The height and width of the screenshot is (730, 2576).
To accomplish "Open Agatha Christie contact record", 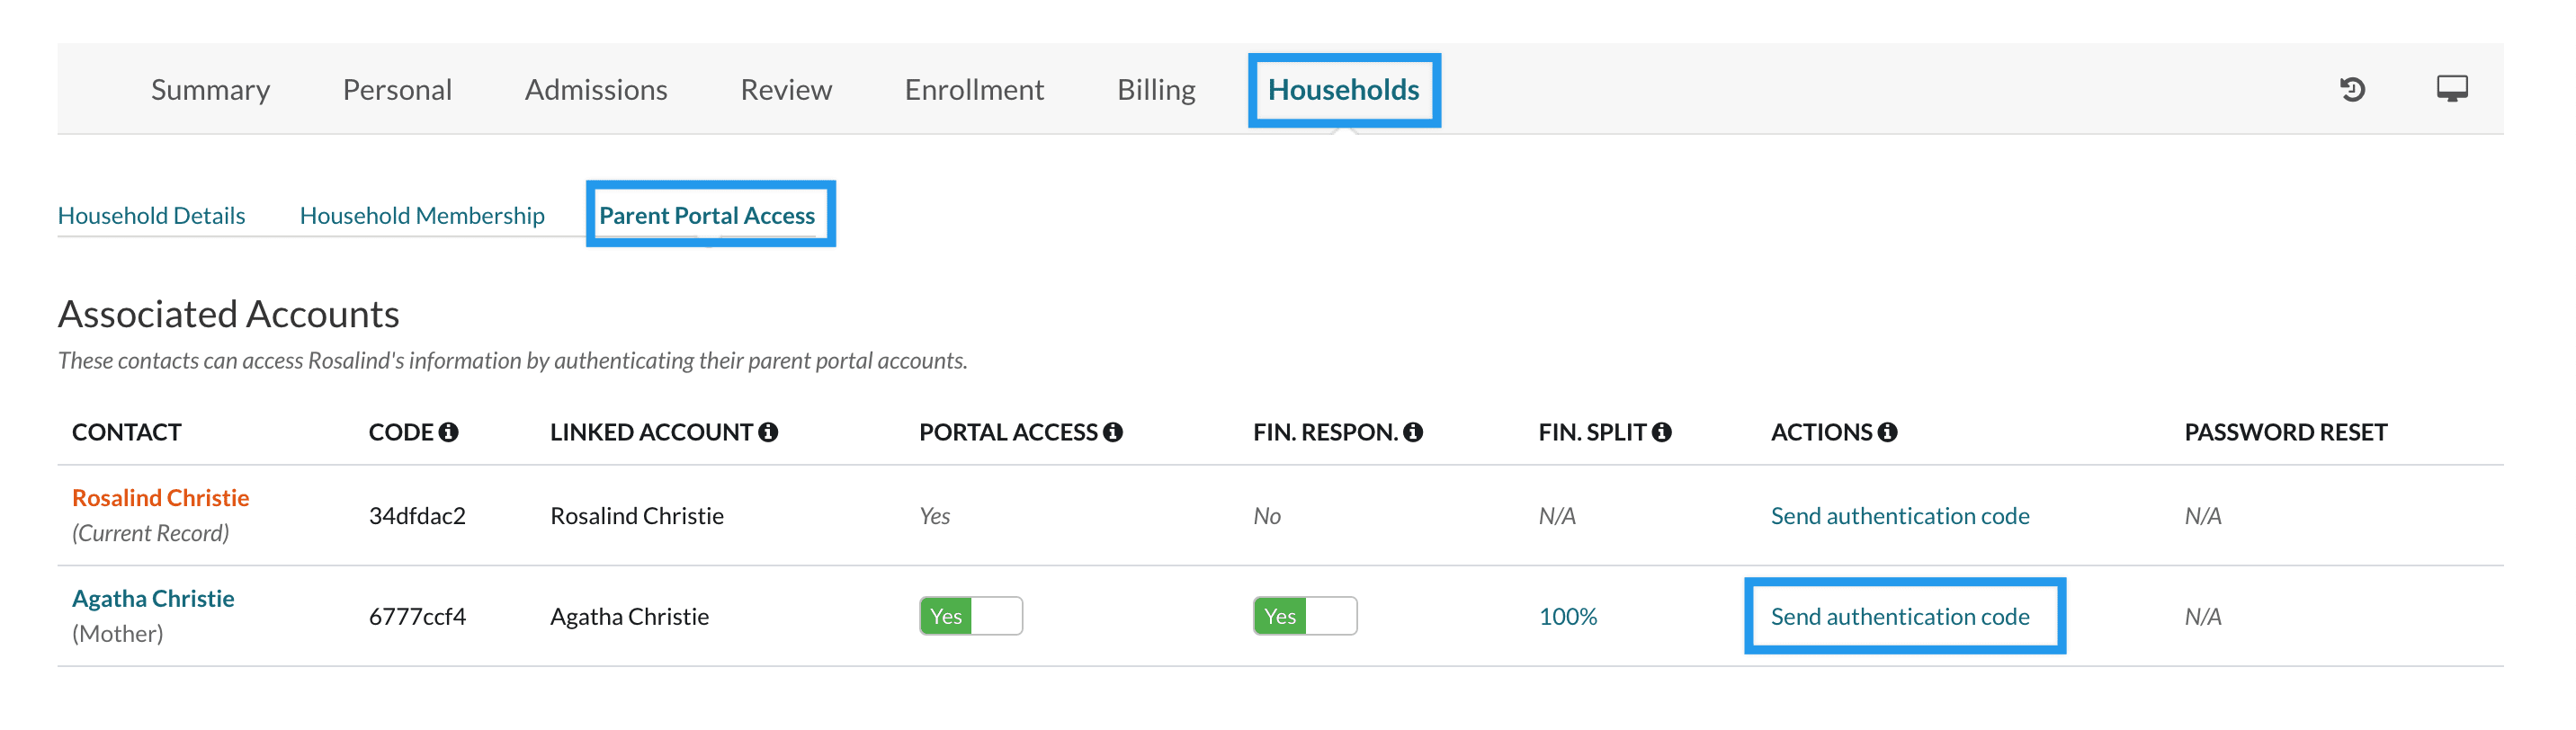I will click(x=153, y=598).
